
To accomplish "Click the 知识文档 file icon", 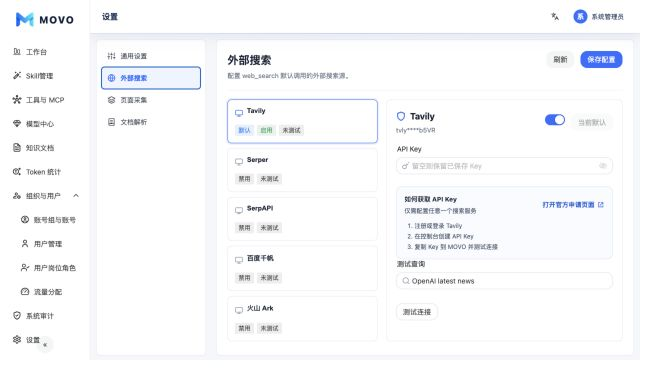I will tap(17, 147).
